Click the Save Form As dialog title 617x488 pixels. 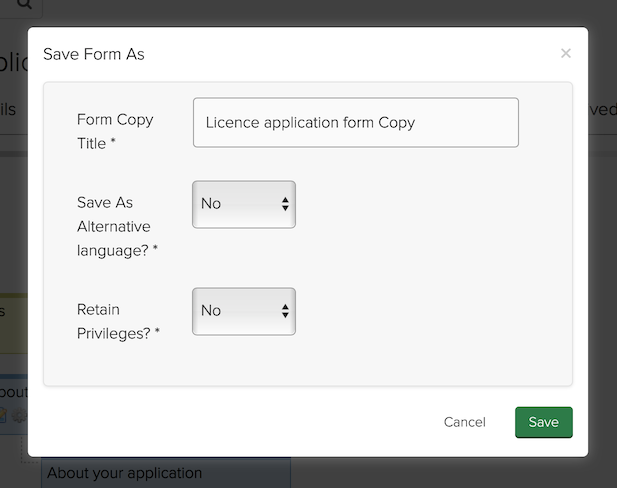pyautogui.click(x=94, y=54)
